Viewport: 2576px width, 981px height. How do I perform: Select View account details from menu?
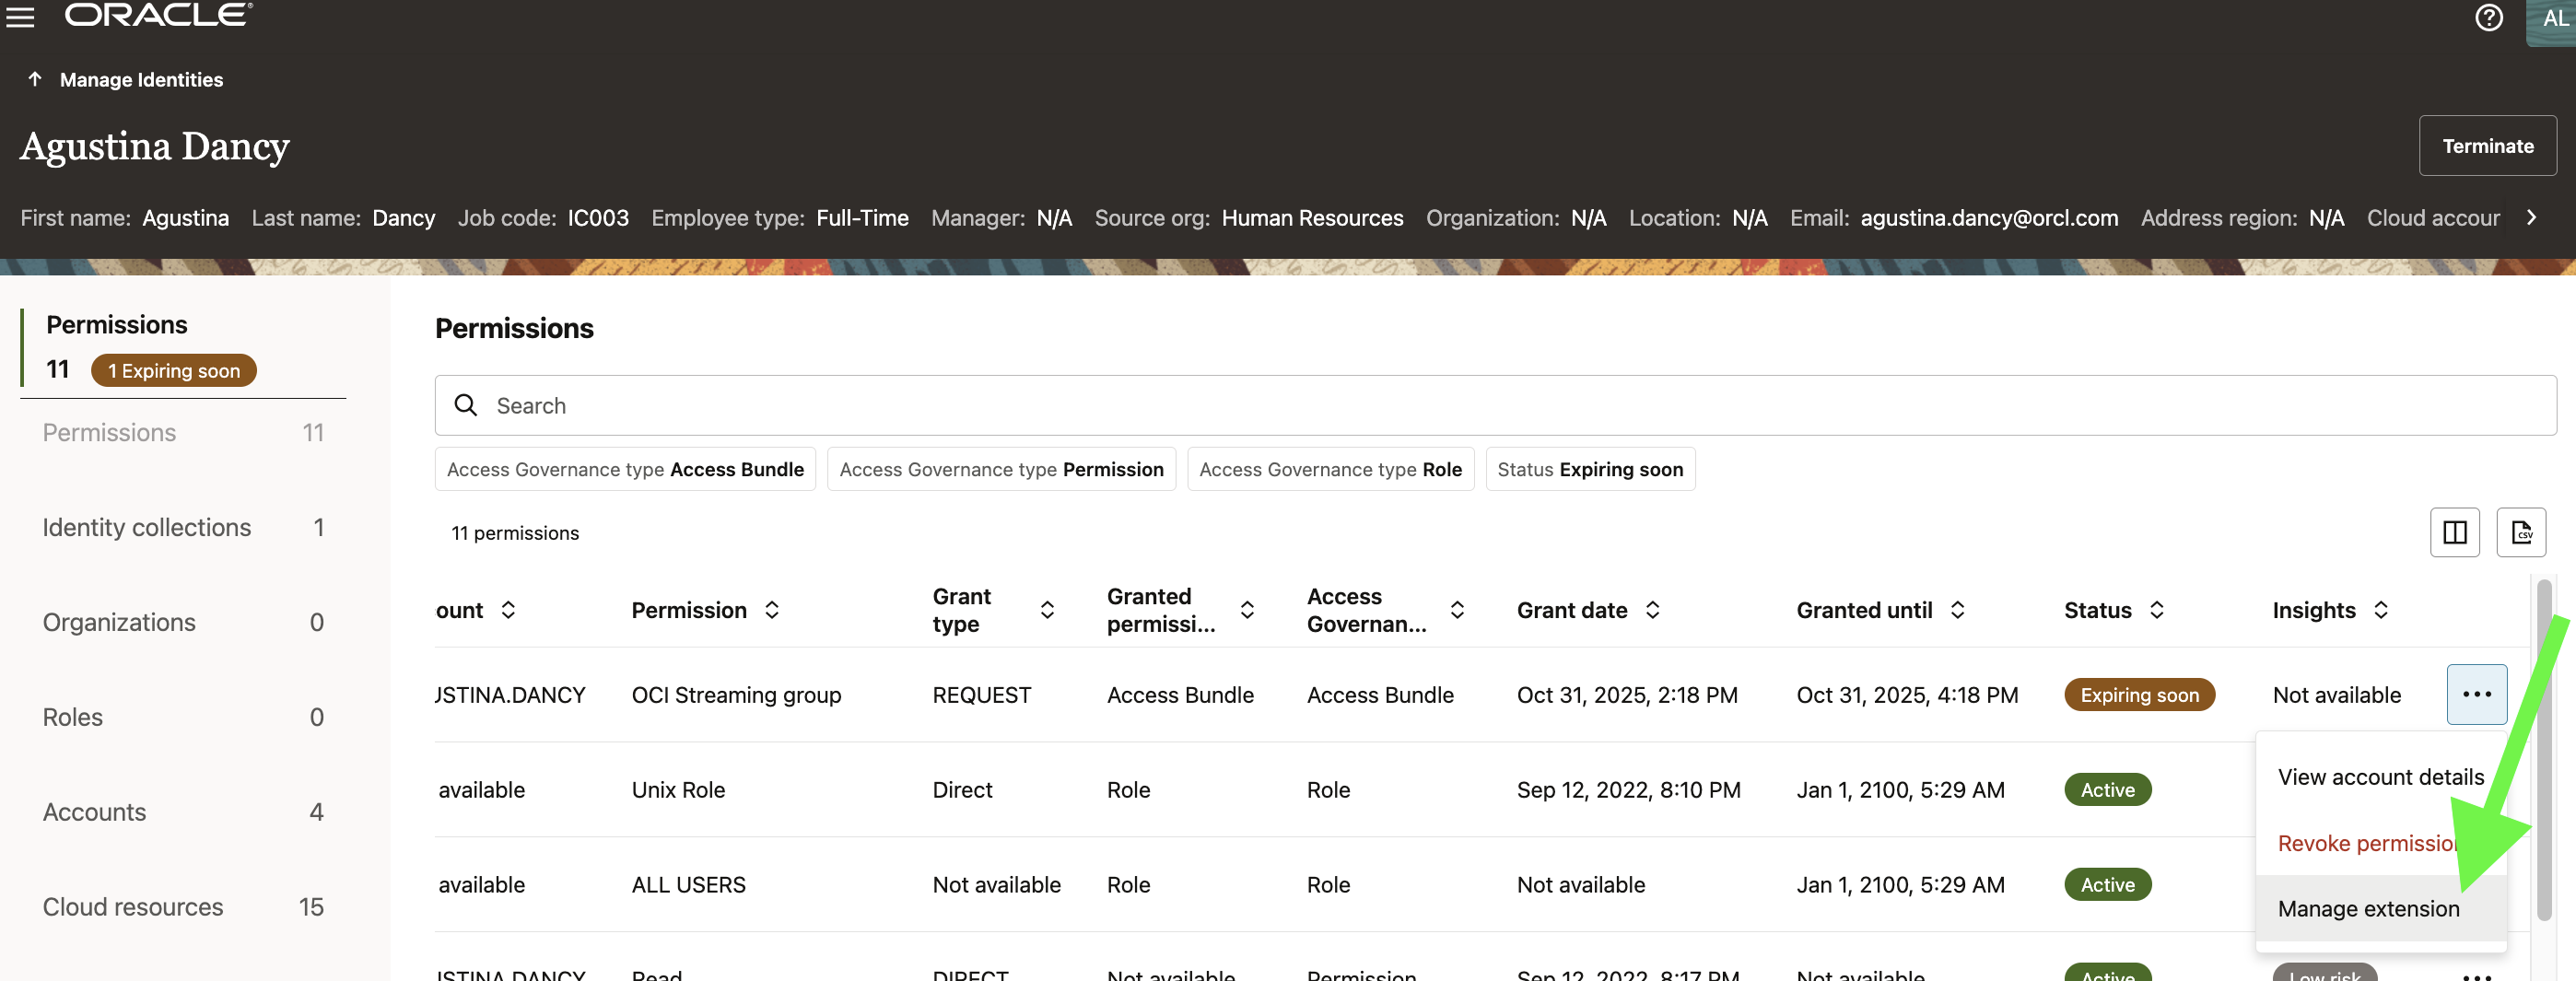[x=2380, y=776]
